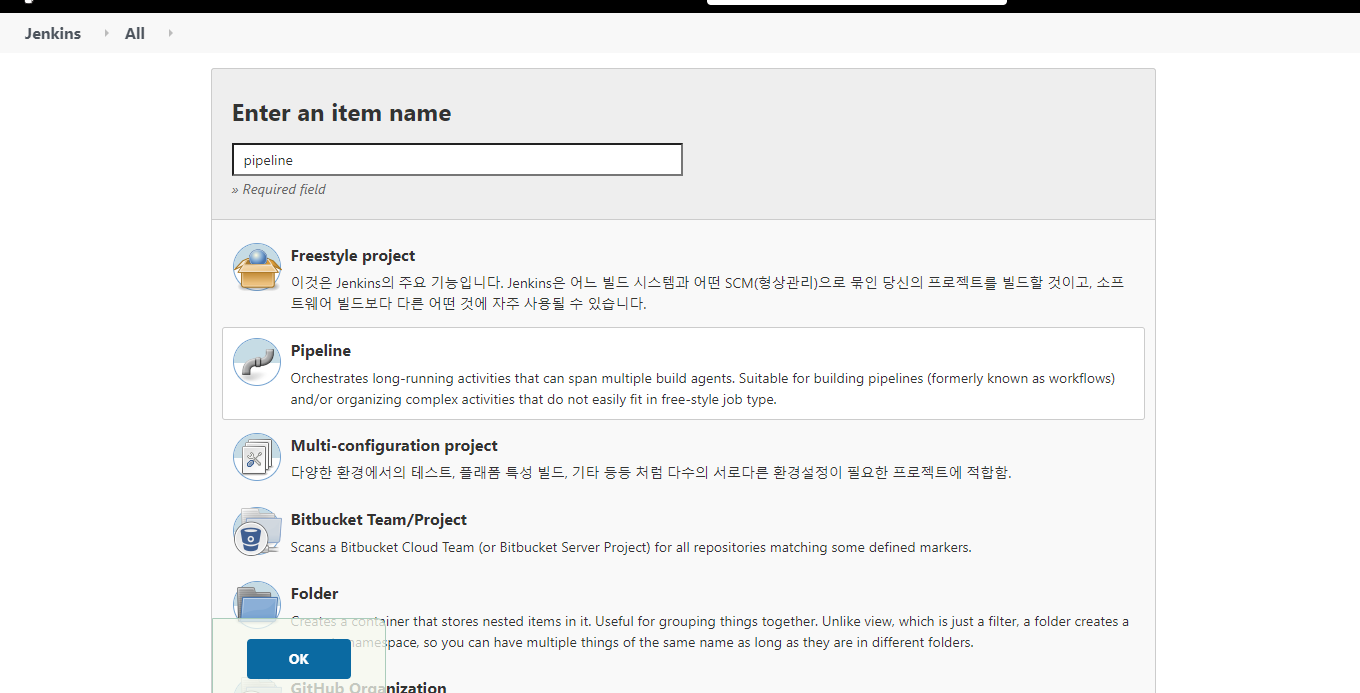This screenshot has width=1360, height=693.
Task: Choose the Freestyle project title
Action: (x=353, y=256)
